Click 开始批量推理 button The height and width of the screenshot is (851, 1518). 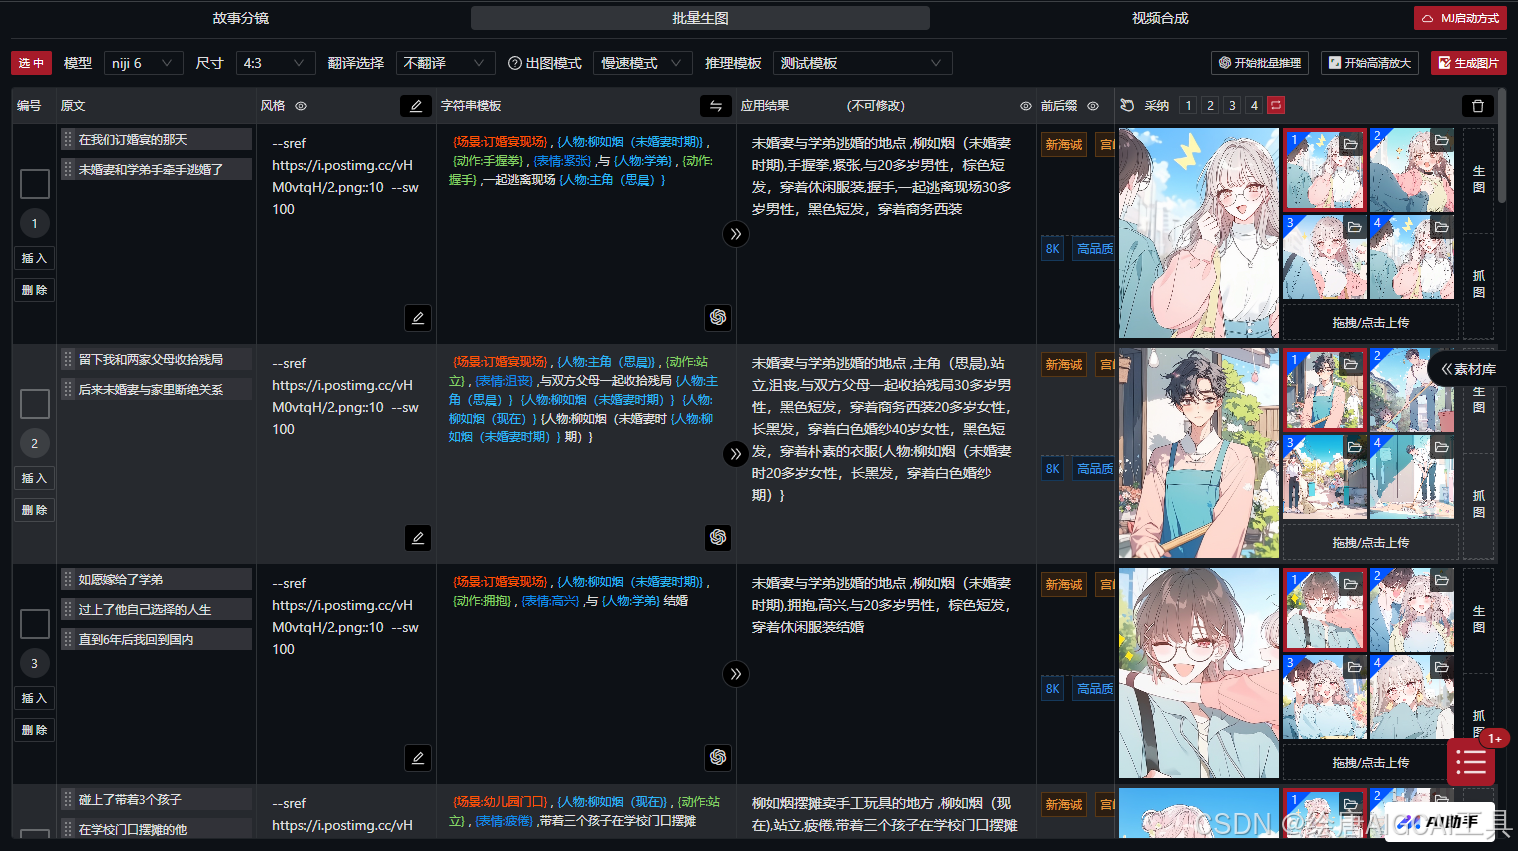[1260, 63]
